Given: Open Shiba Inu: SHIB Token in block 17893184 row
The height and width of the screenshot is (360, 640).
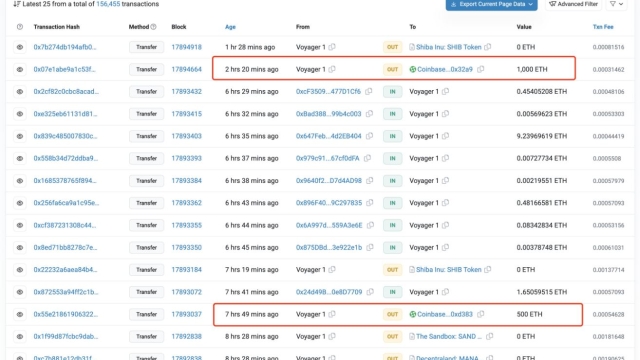Looking at the screenshot, I should [x=449, y=270].
